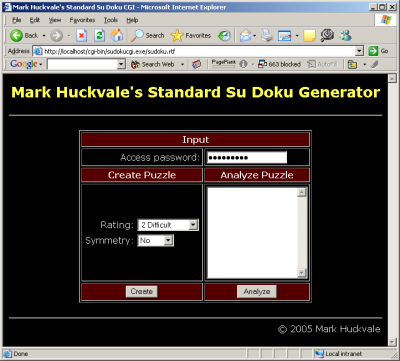Click in the Access password field
Screen dimensions: 400x361
246,157
